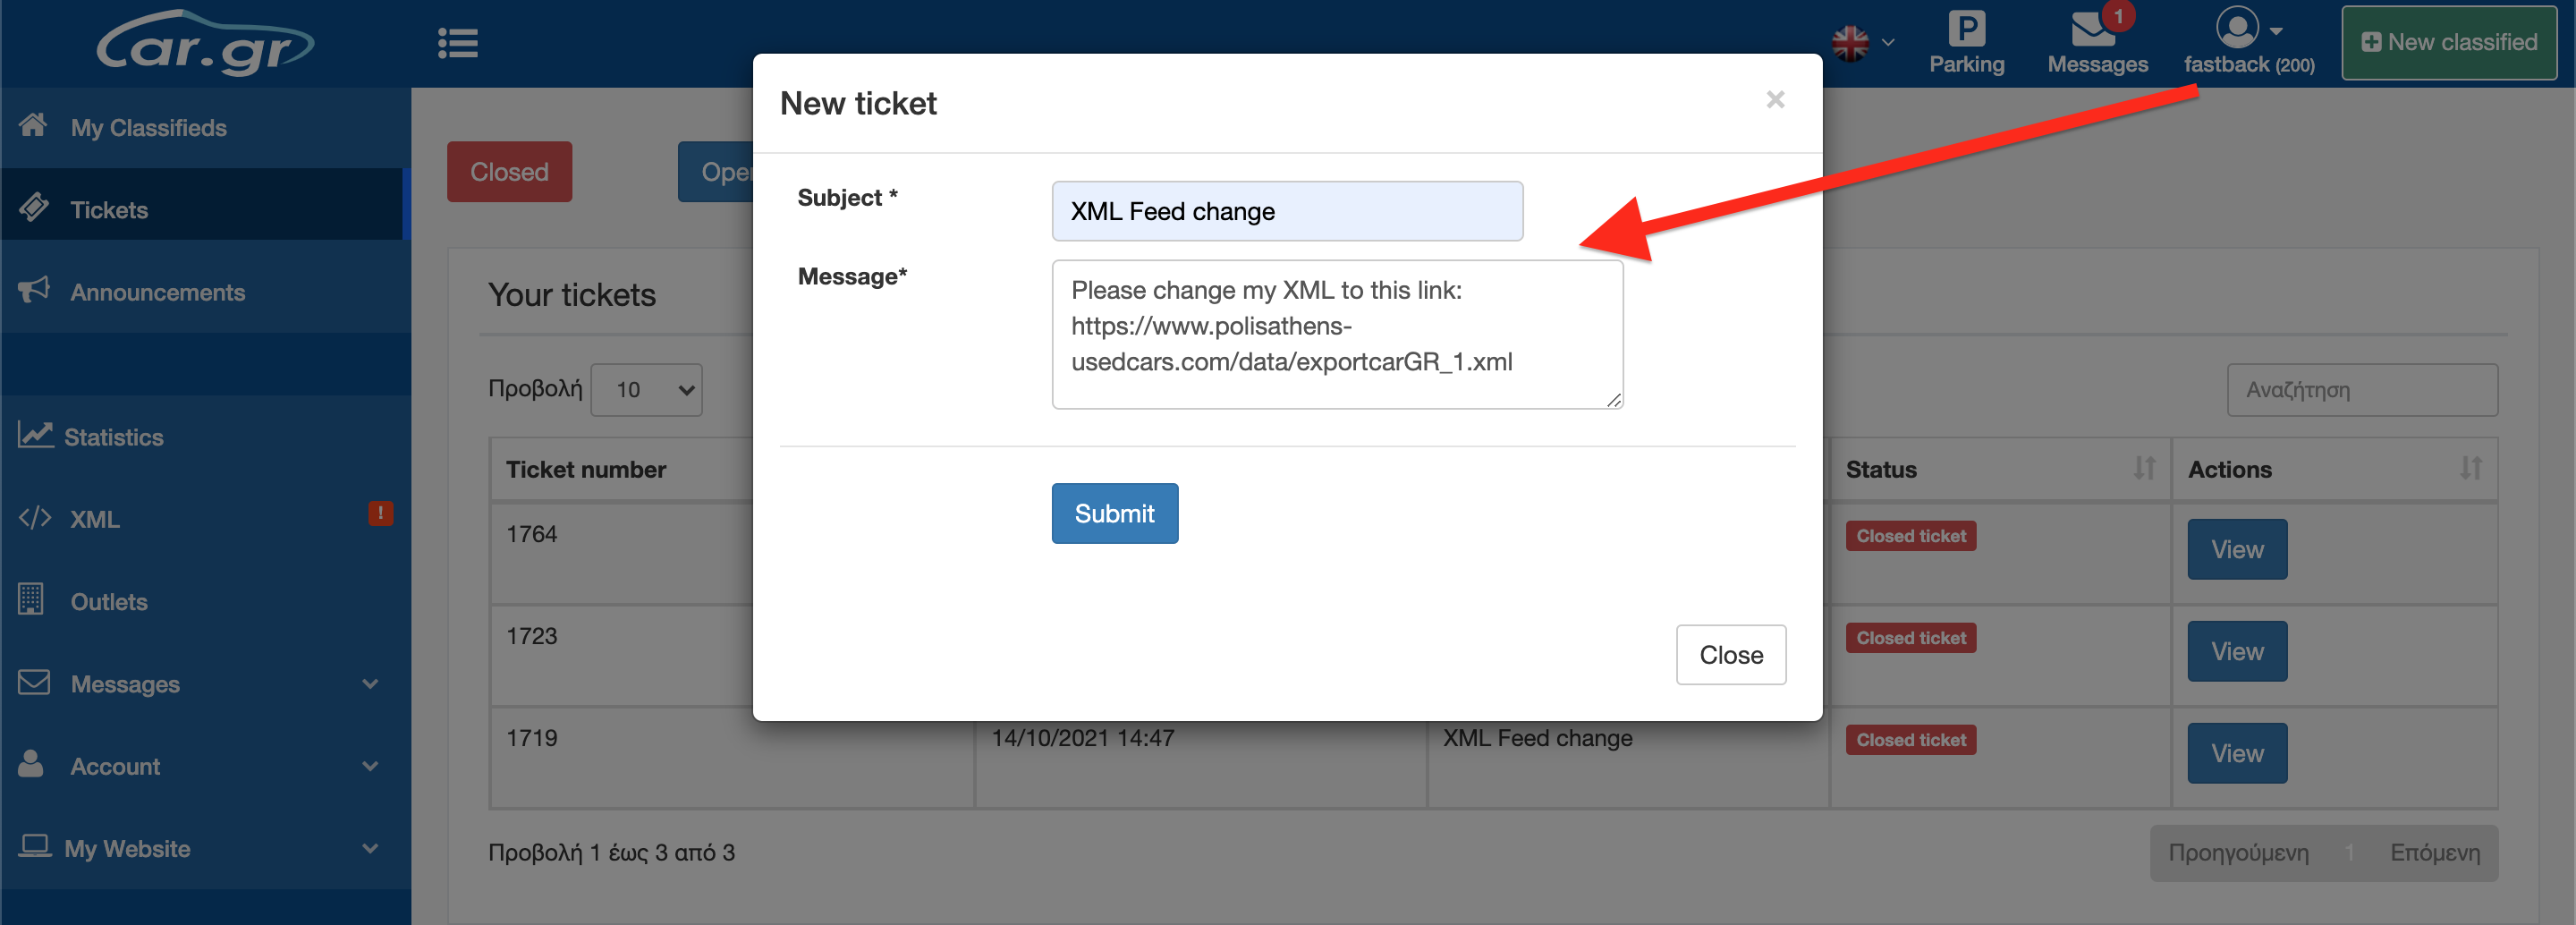2576x925 pixels.
Task: Open the hamburger list menu icon
Action: tap(457, 43)
